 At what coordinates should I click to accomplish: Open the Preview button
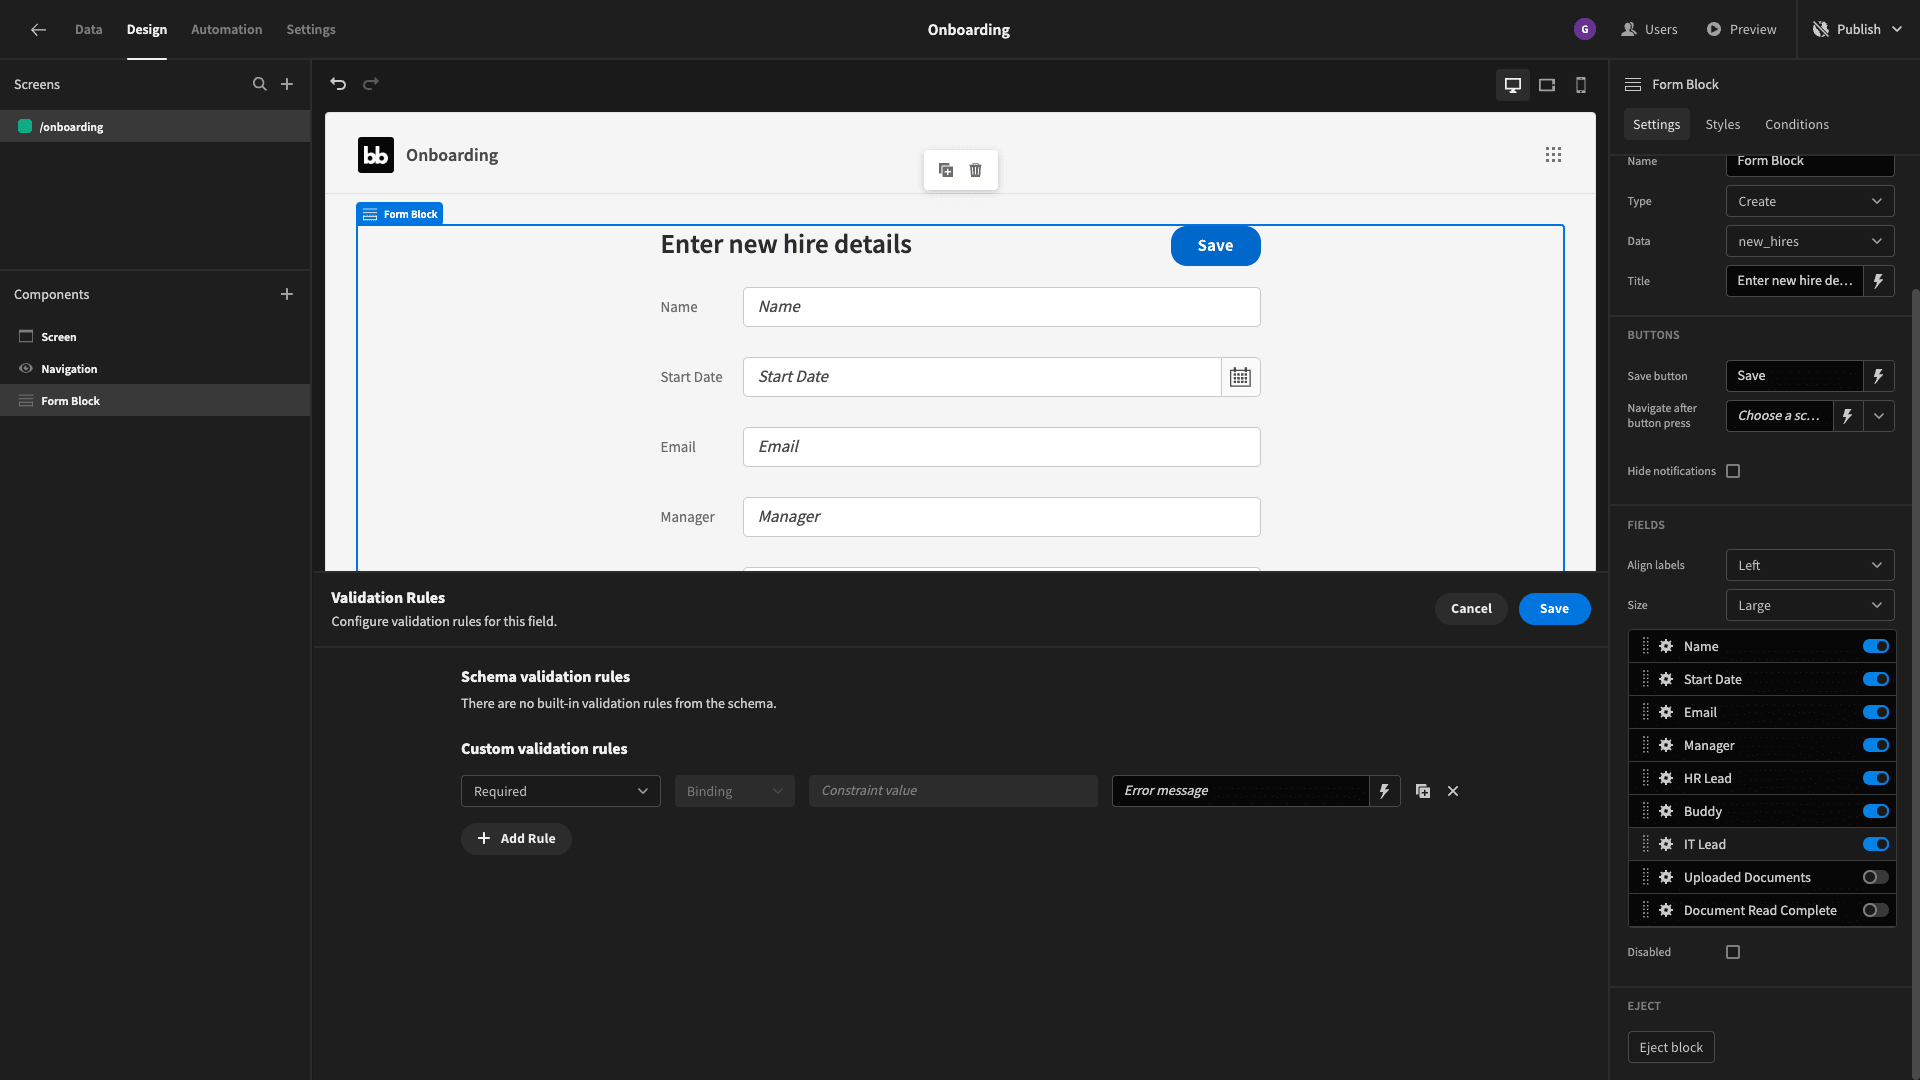point(1741,30)
